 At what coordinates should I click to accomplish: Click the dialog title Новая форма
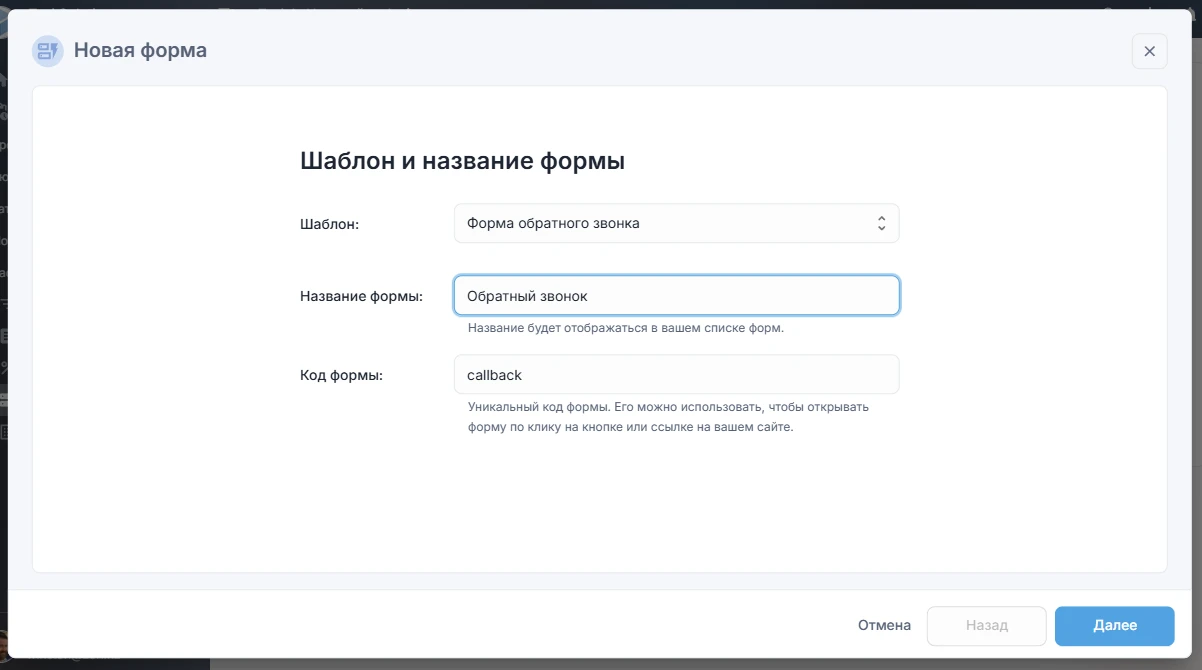coord(141,50)
